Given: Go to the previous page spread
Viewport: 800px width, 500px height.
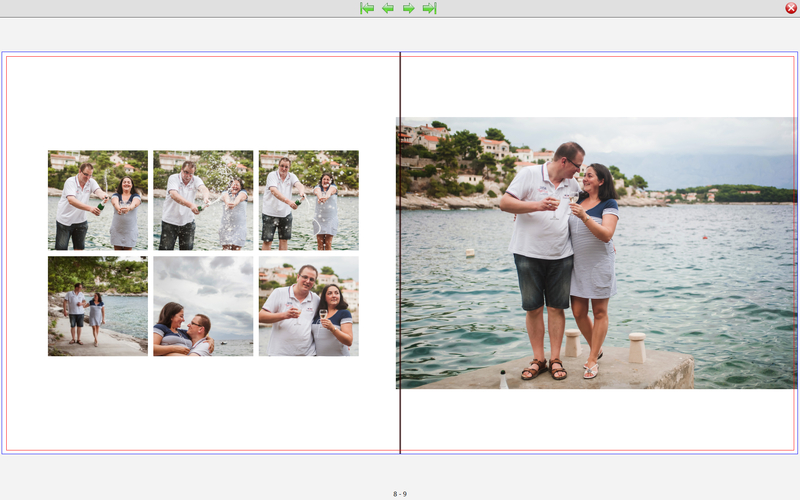Looking at the screenshot, I should click(x=388, y=8).
